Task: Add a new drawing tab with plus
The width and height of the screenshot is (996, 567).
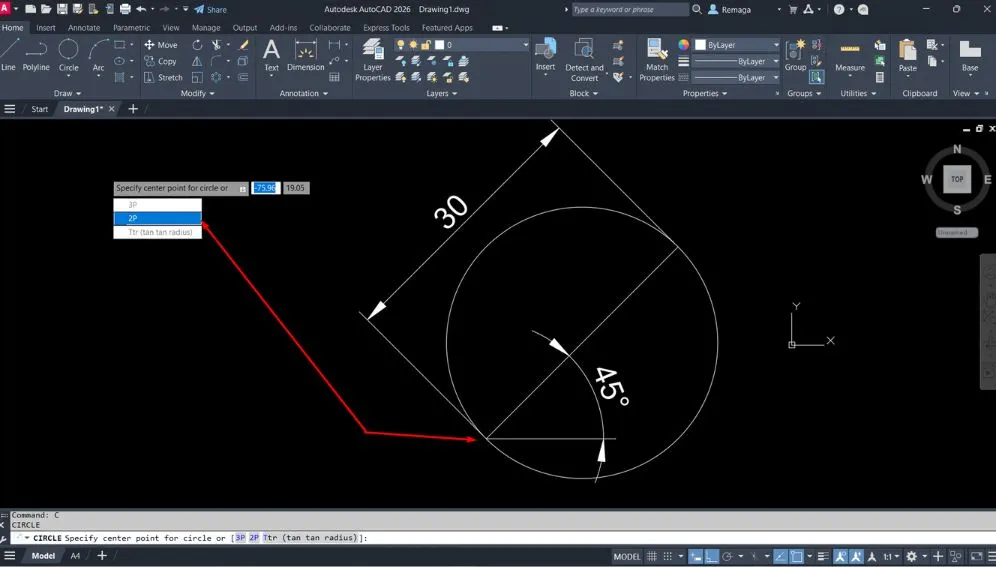Action: point(133,109)
